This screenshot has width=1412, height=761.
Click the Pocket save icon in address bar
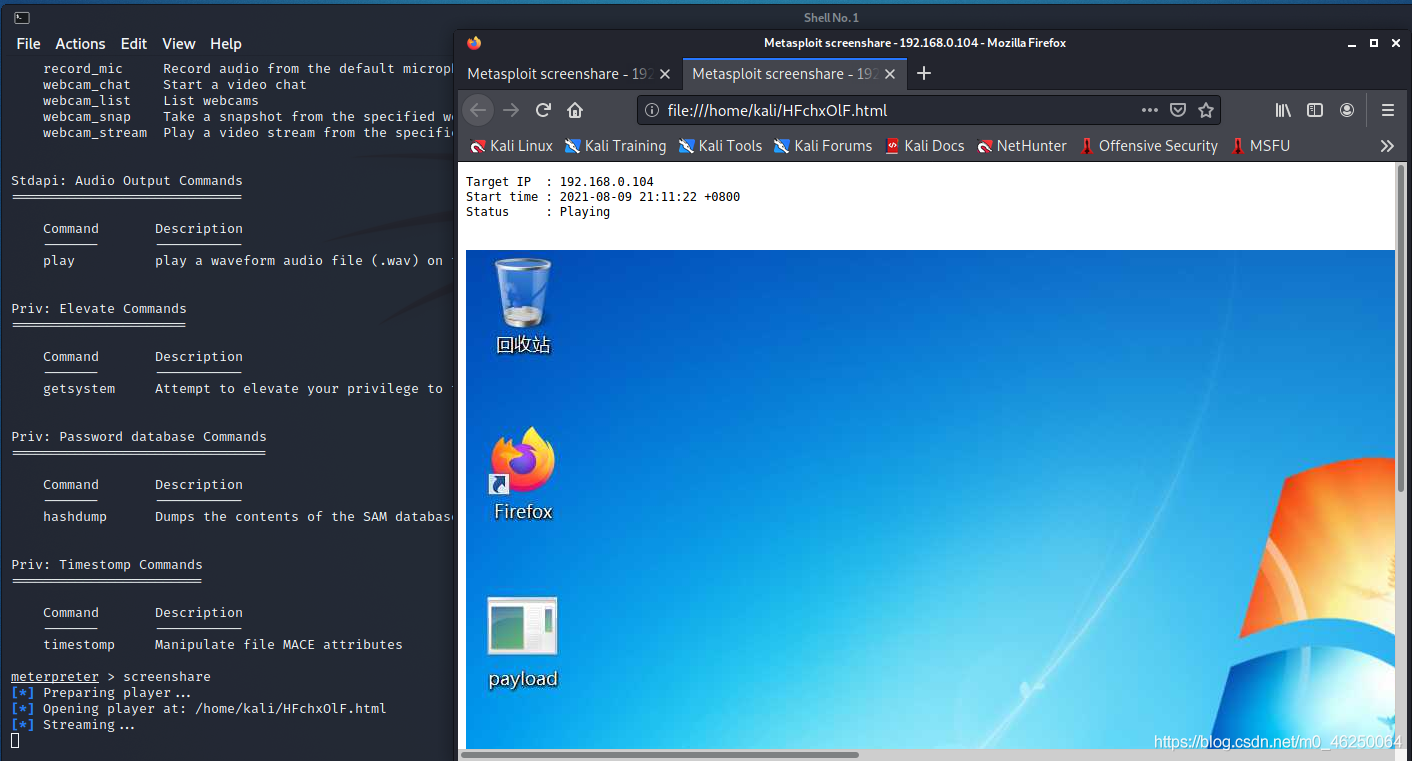pos(1178,110)
